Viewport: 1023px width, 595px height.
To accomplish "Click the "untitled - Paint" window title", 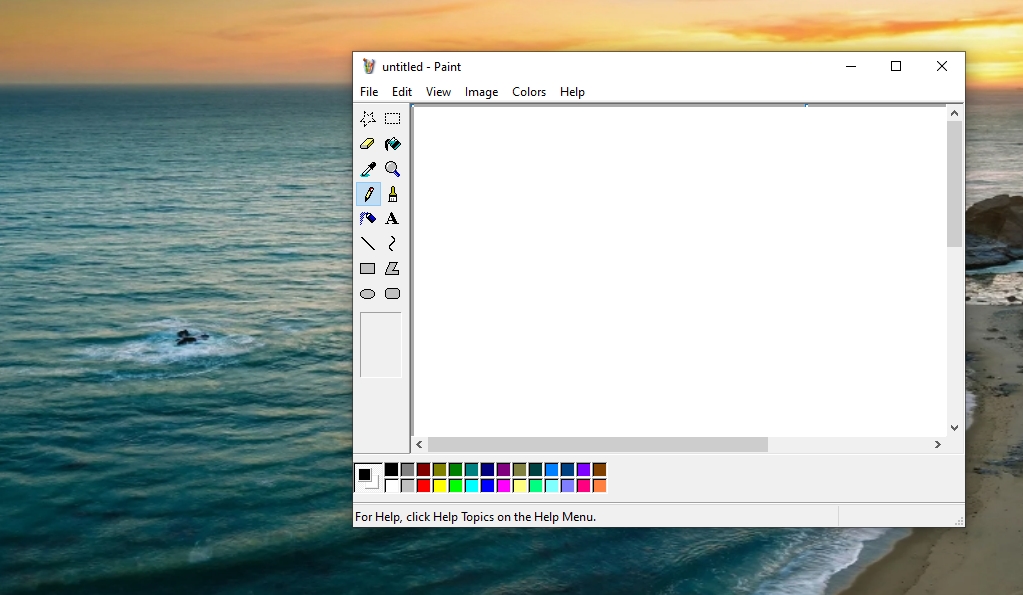I will pos(421,67).
